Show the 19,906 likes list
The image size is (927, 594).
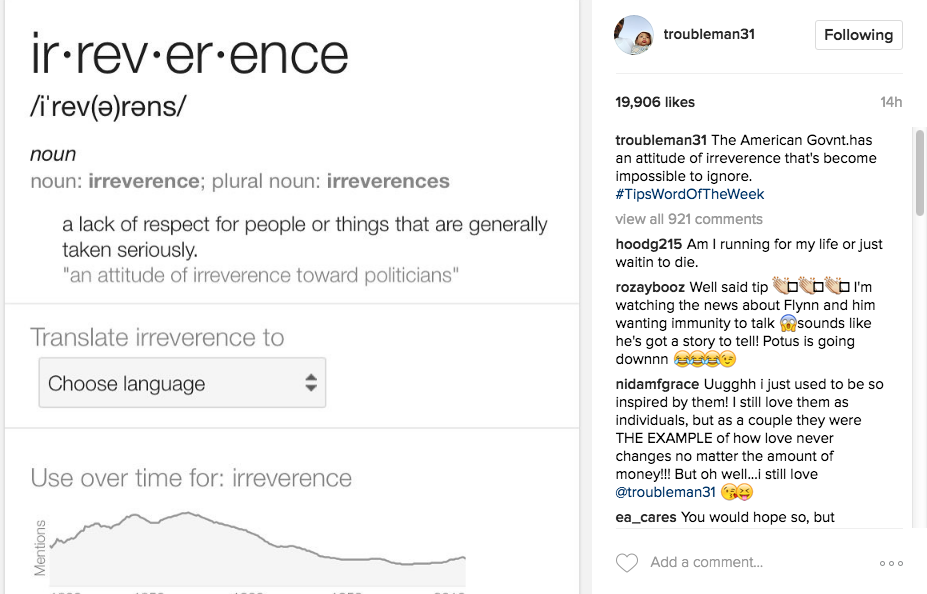pyautogui.click(x=655, y=102)
